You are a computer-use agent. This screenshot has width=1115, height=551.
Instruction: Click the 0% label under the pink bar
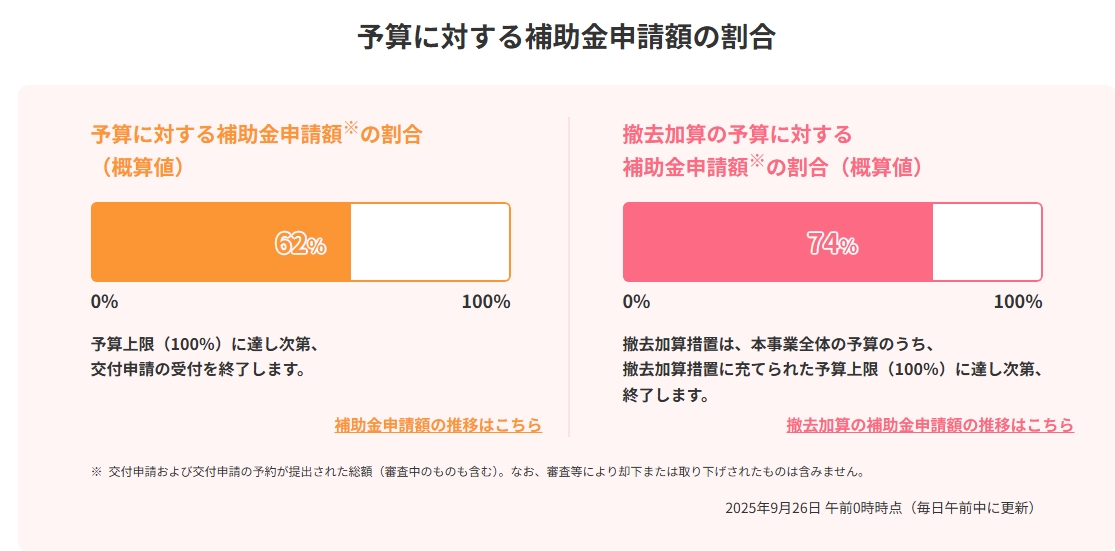tap(637, 302)
